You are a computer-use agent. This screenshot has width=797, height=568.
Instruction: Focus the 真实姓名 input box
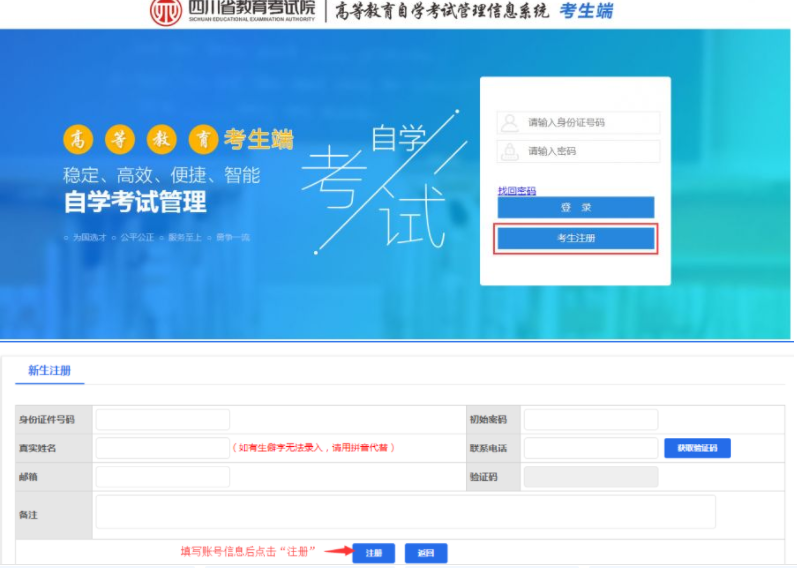point(163,448)
